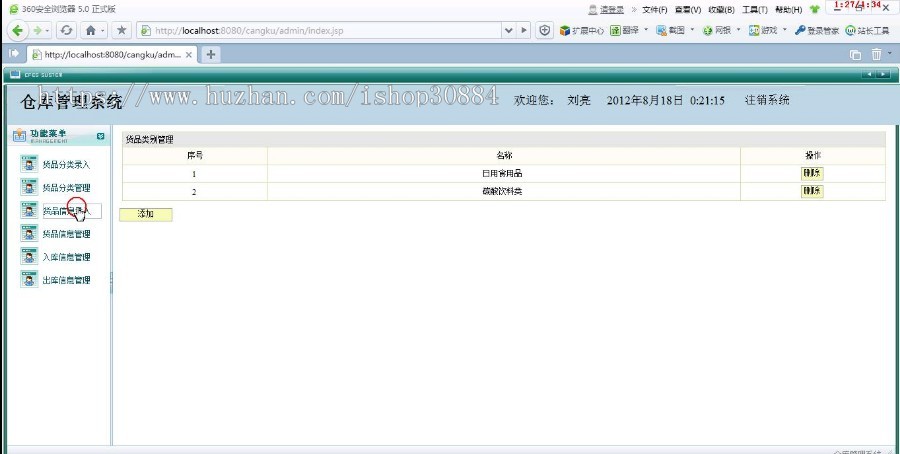Open the 游戏 dropdown arrow

click(785, 29)
